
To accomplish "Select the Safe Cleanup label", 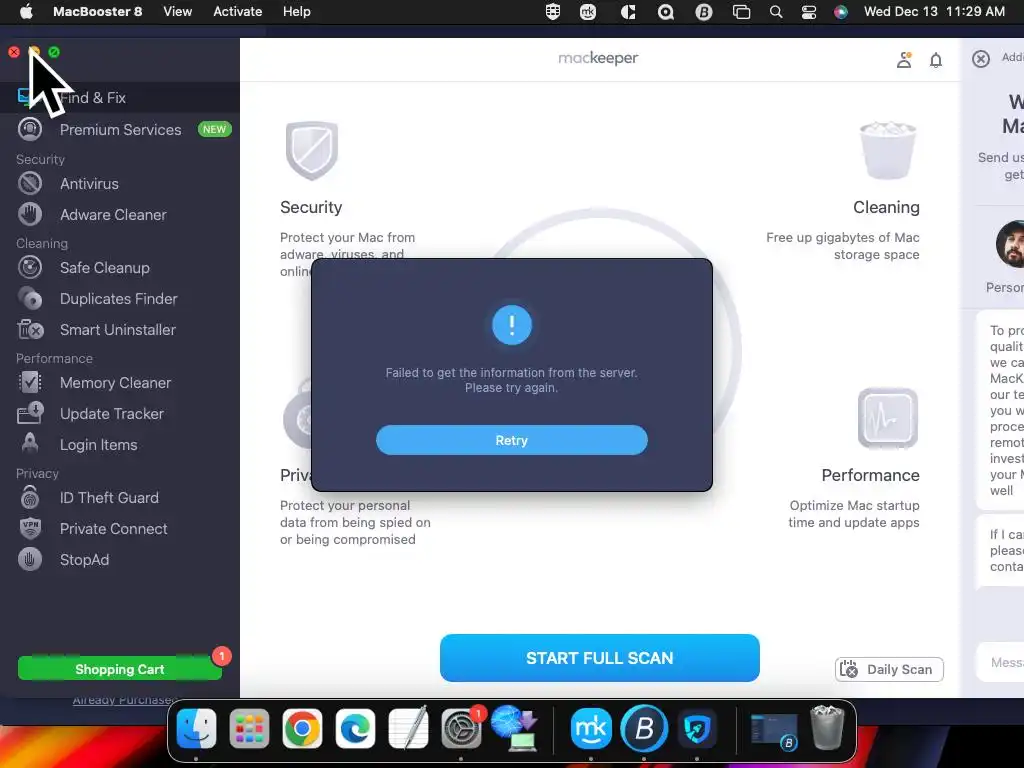I will point(104,268).
